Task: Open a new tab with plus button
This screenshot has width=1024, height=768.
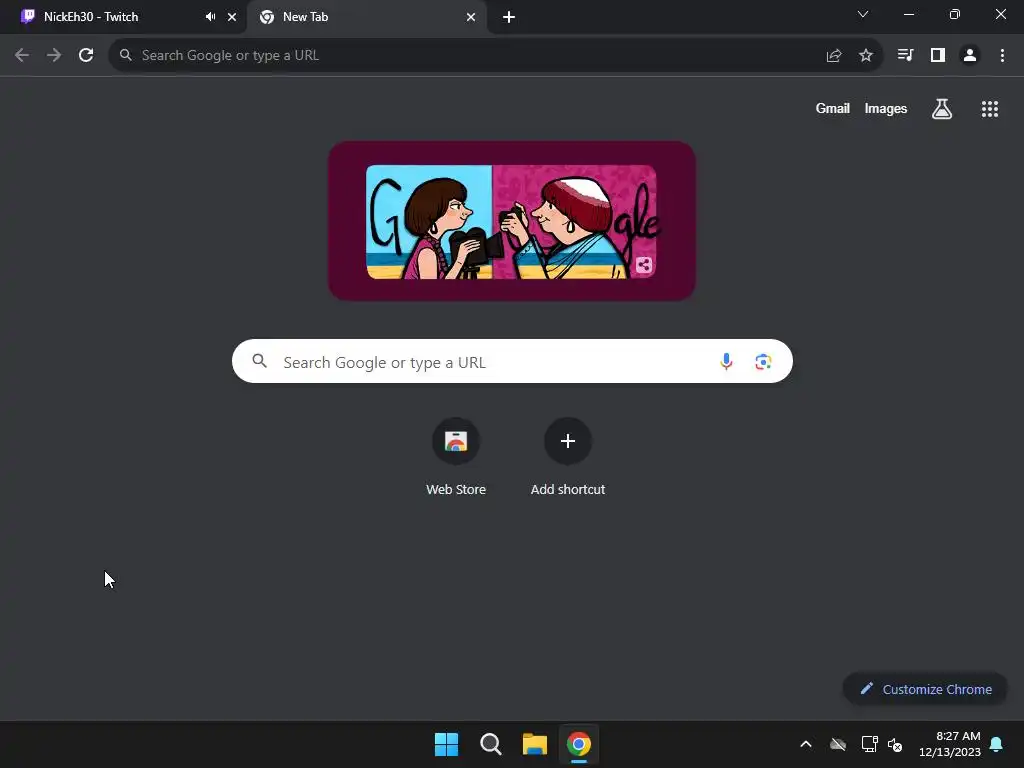Action: click(x=509, y=17)
